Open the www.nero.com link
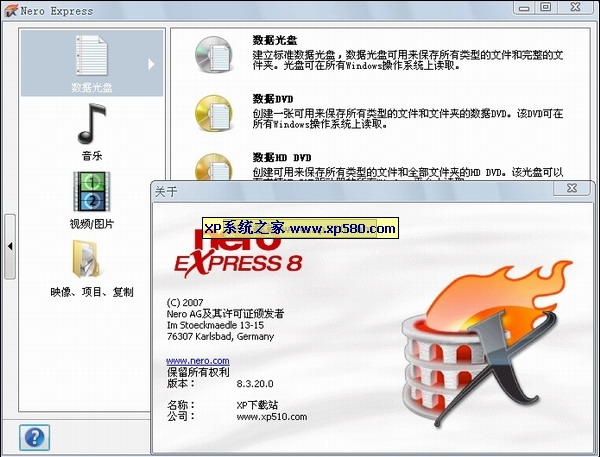The image size is (600, 457). (x=198, y=361)
